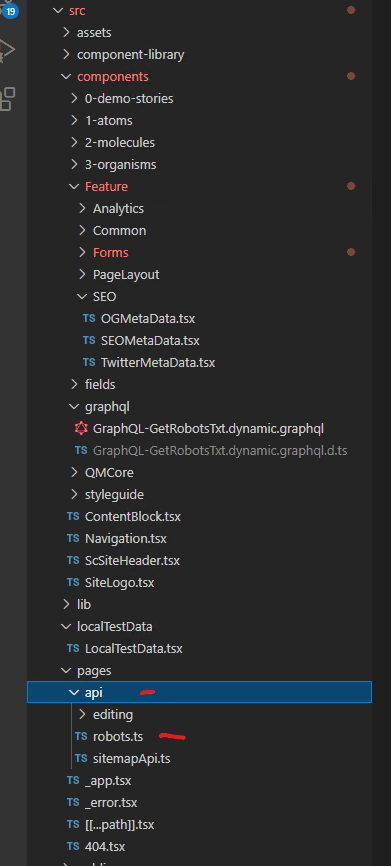Open GraphQL-GetRobotsTxt.dynamic.graphql.d.ts file
The width and height of the screenshot is (391, 866).
pos(220,451)
